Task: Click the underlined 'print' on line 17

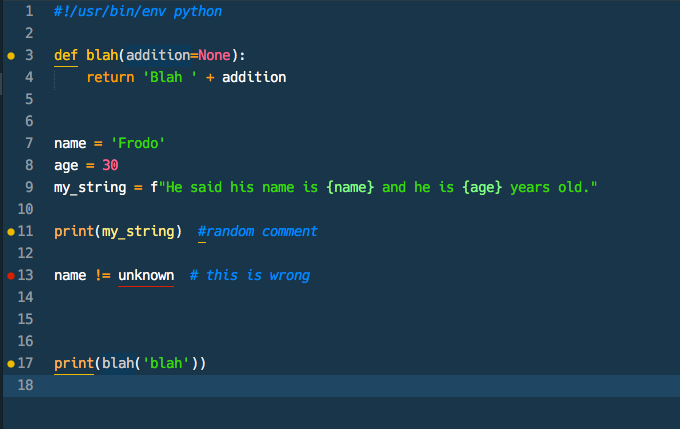Action: 74,363
